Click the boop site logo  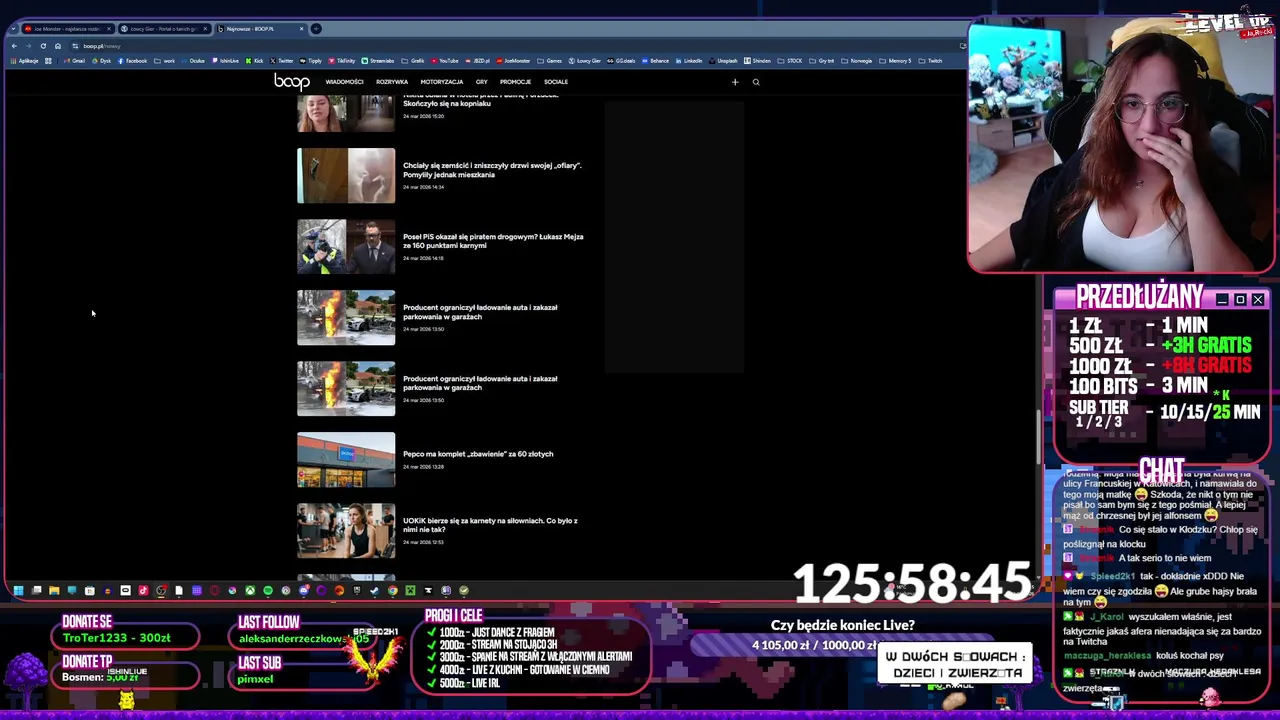pyautogui.click(x=292, y=81)
